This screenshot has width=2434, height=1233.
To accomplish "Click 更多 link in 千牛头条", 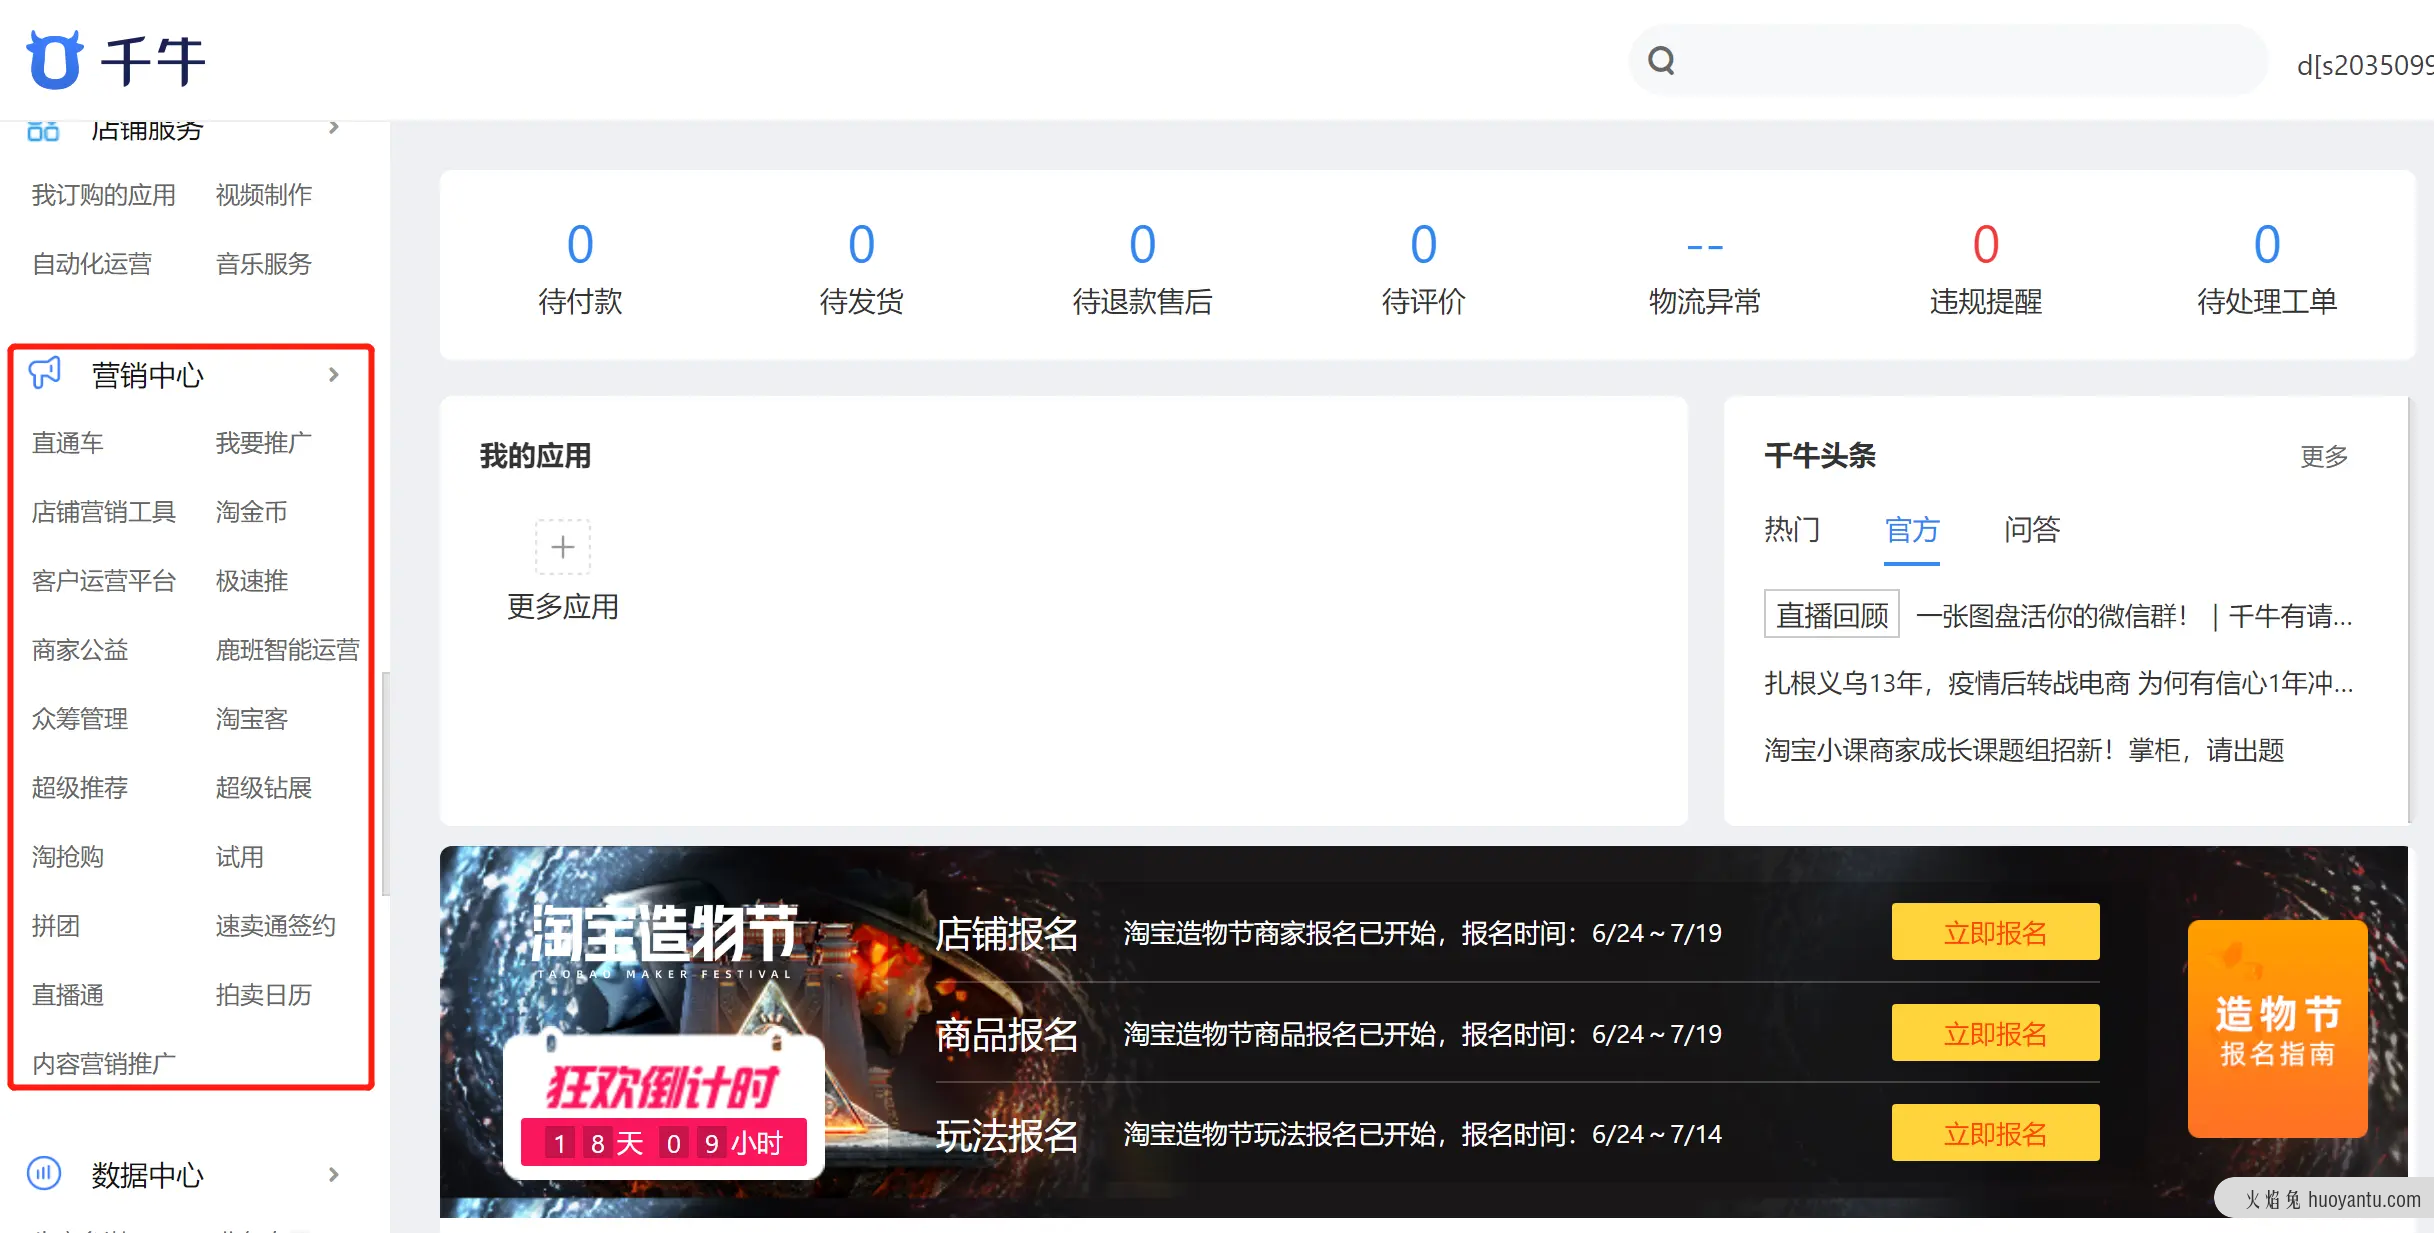I will pos(2323,456).
